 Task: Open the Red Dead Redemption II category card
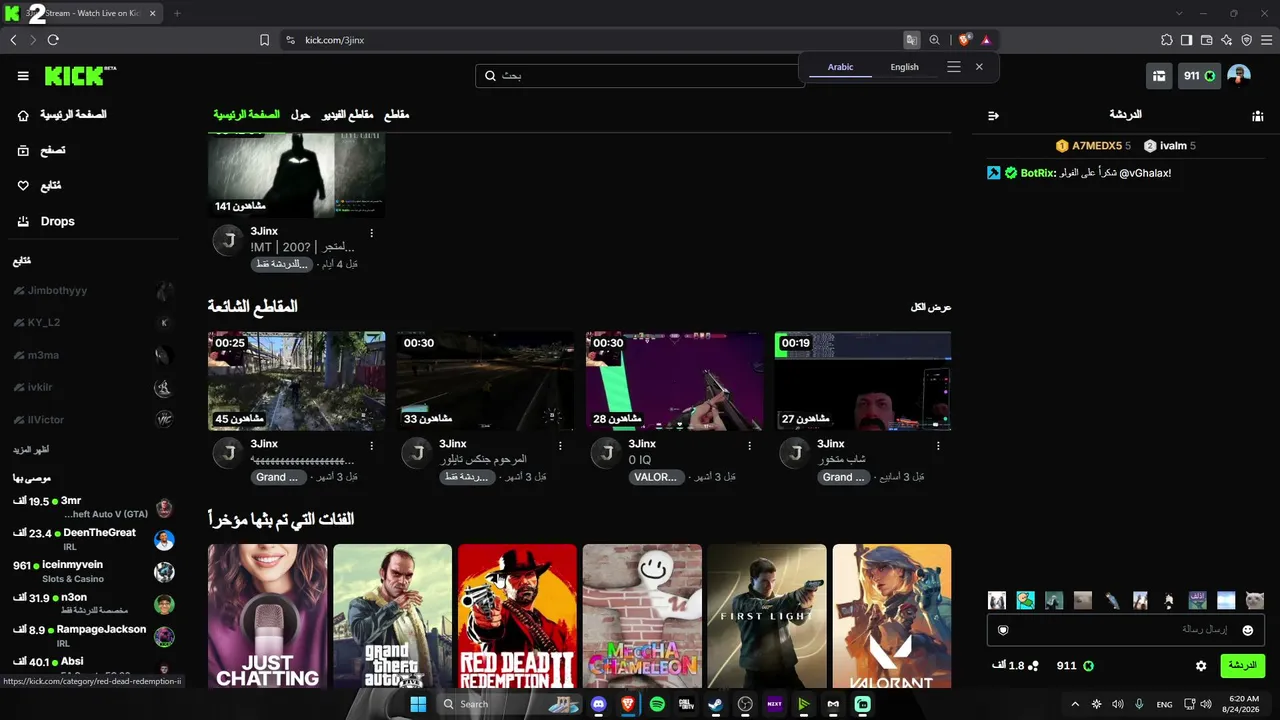(517, 616)
